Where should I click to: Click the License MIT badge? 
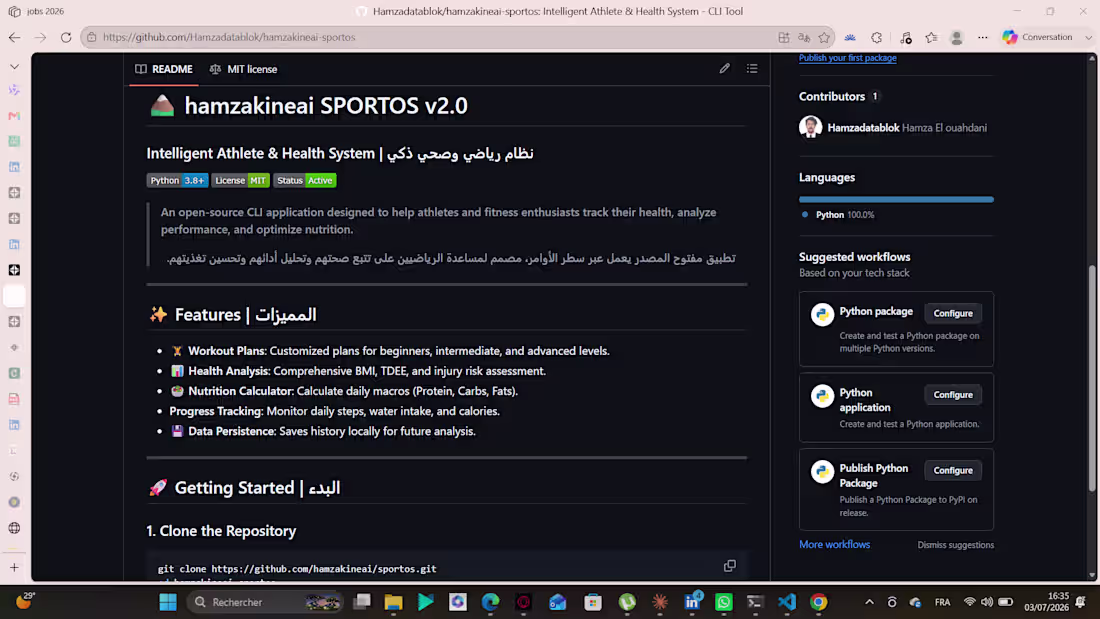click(x=241, y=180)
